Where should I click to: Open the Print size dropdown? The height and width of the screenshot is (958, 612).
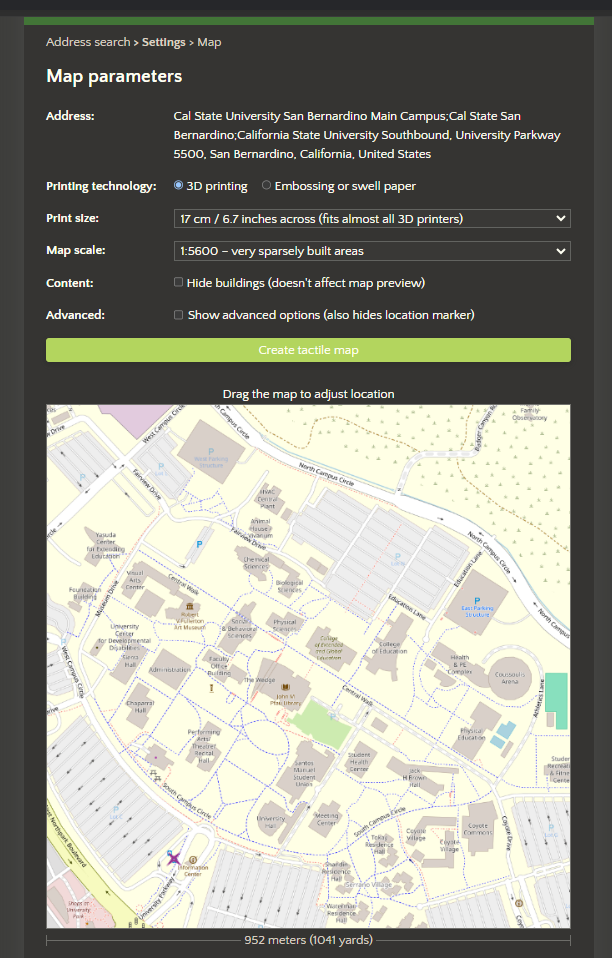372,219
